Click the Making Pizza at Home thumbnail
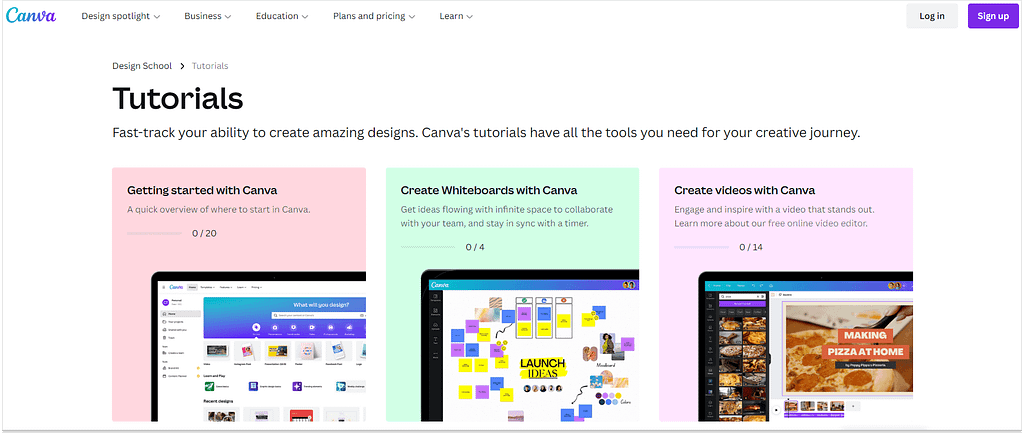The image size is (1024, 435). pyautogui.click(x=805, y=347)
